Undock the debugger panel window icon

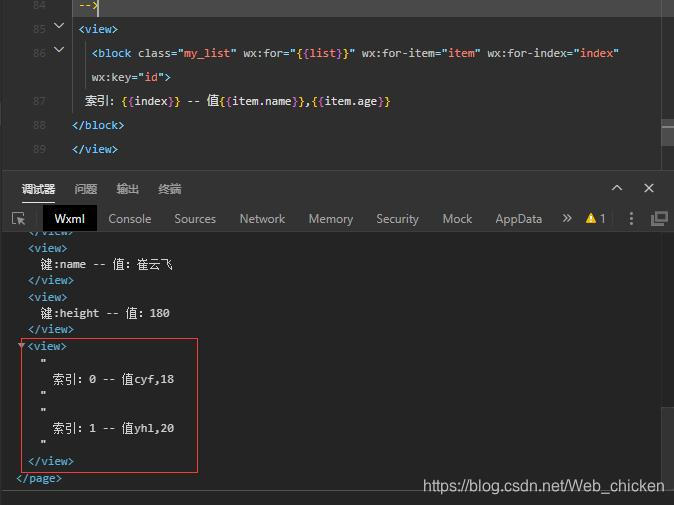[659, 219]
